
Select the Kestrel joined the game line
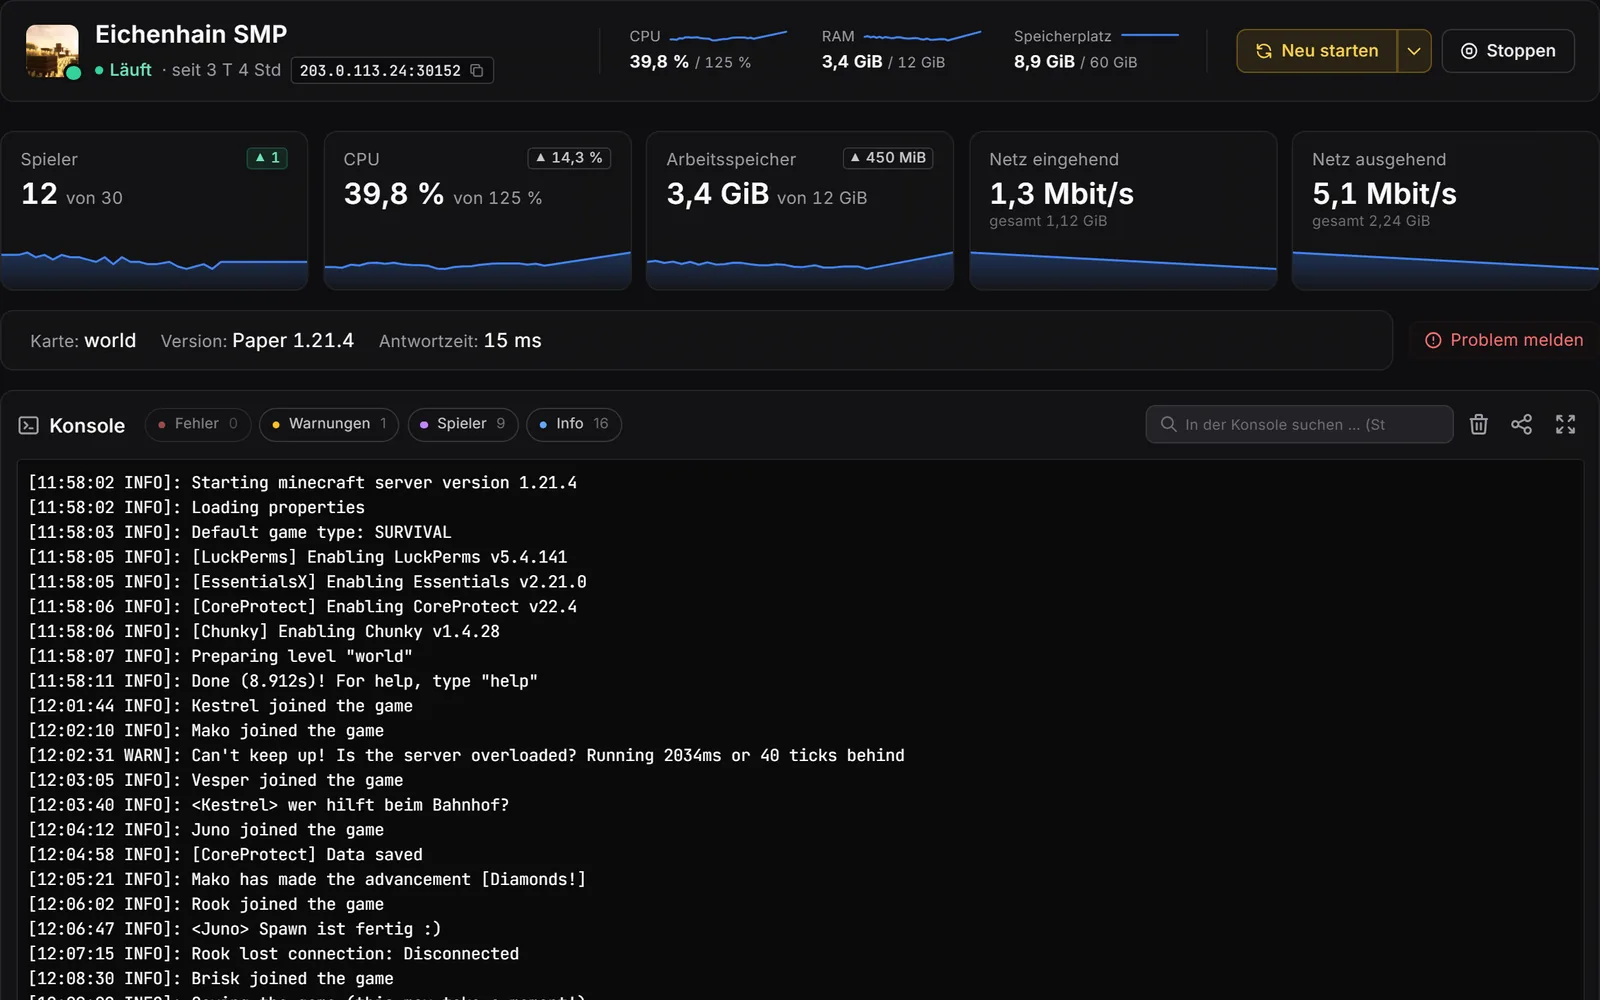coord(220,706)
